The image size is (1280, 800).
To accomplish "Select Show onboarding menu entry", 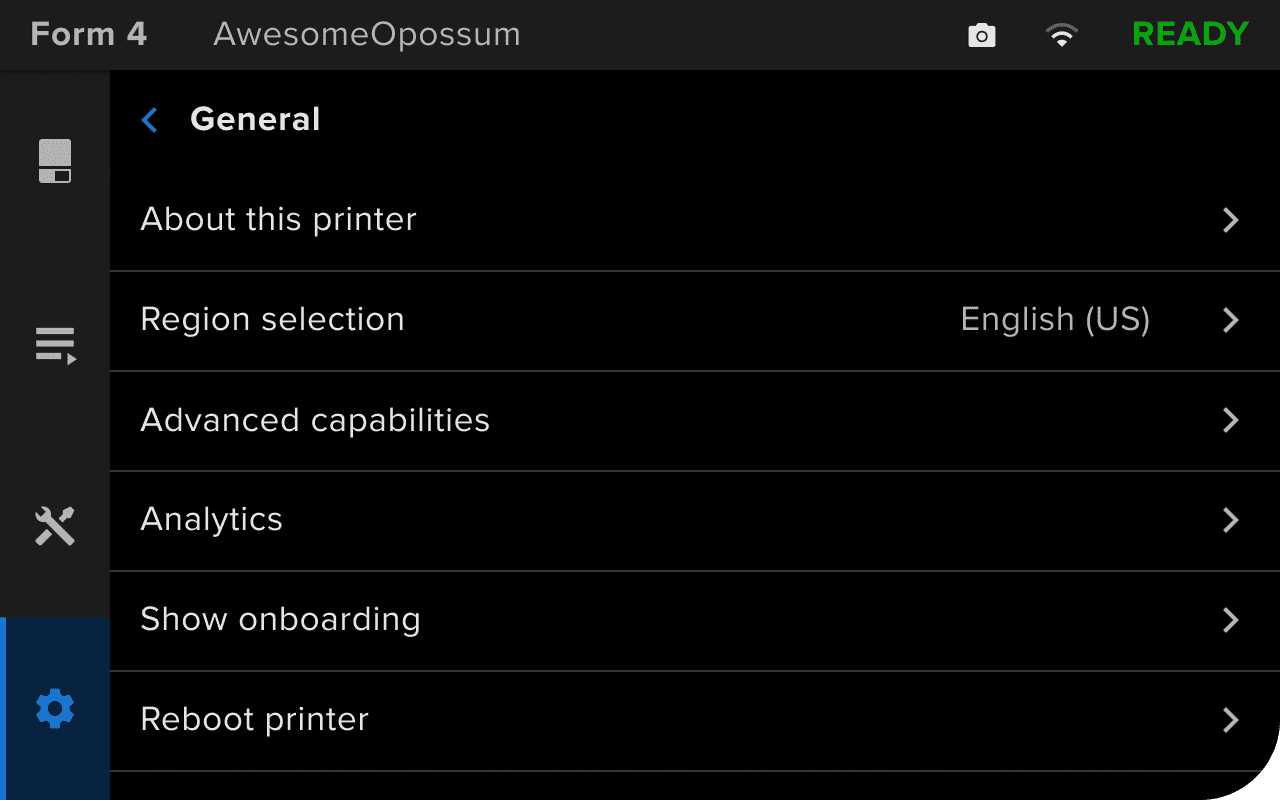I will pos(280,620).
